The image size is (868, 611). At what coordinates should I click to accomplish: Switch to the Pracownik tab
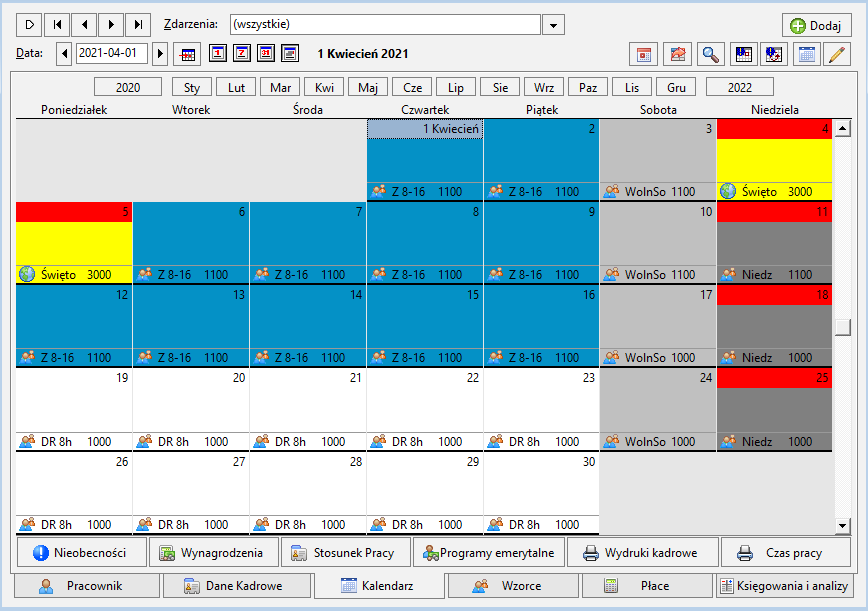point(86,586)
